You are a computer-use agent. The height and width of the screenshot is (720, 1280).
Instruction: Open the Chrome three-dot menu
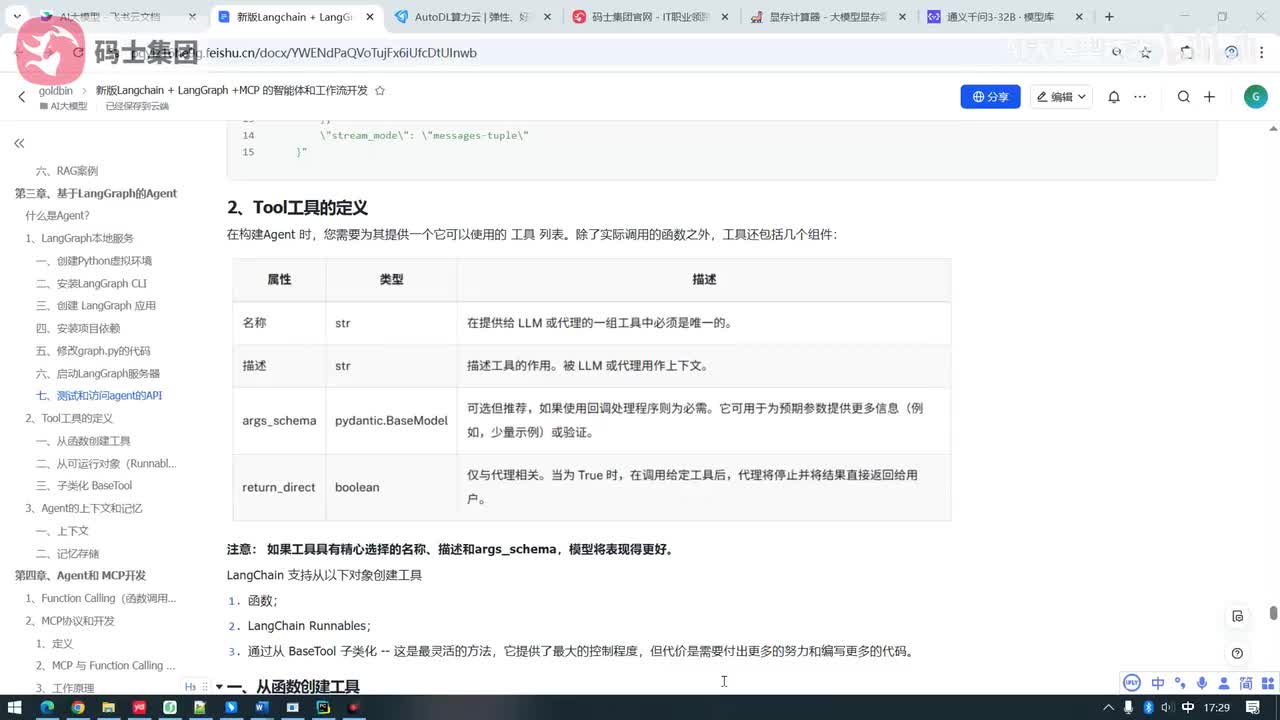1260,53
